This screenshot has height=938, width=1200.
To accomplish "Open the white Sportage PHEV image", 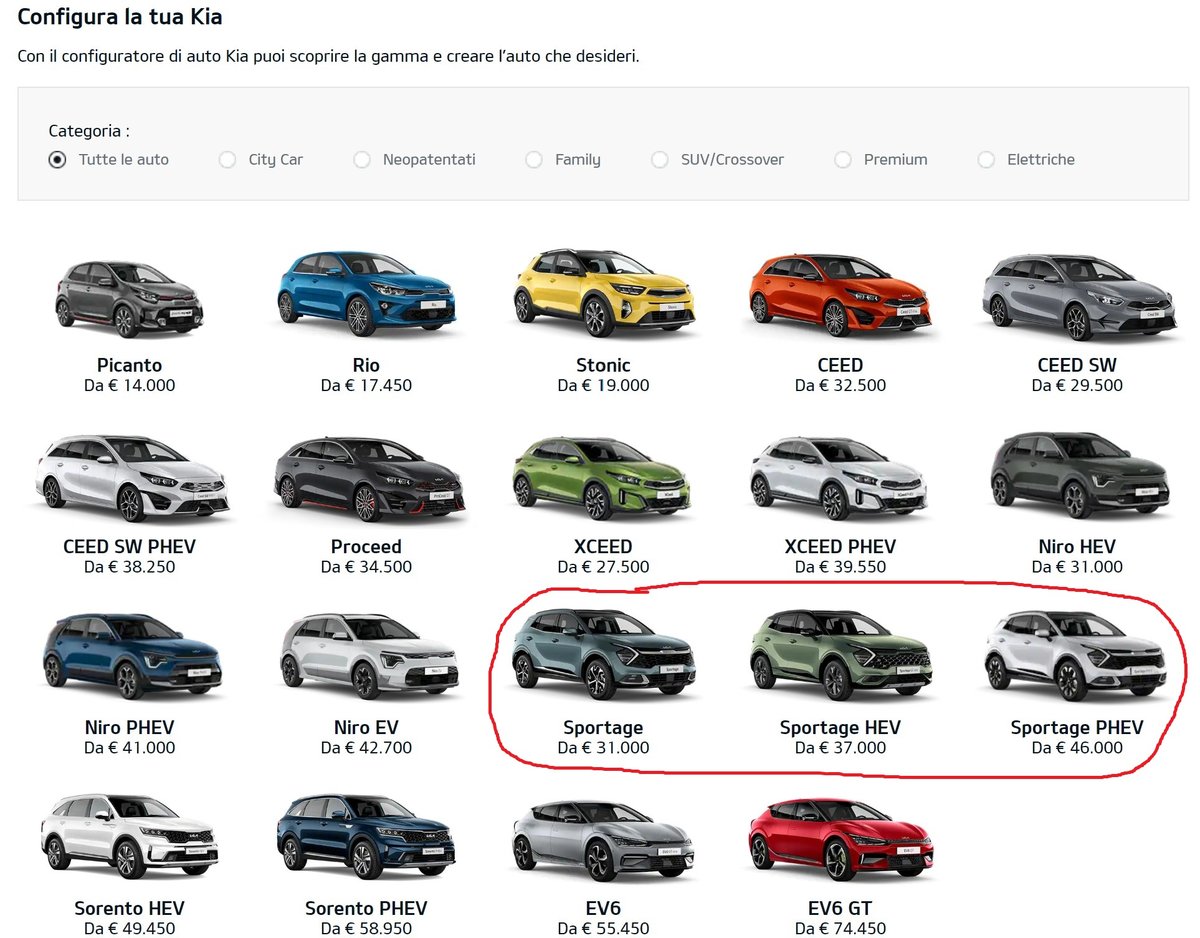I will tap(1077, 654).
